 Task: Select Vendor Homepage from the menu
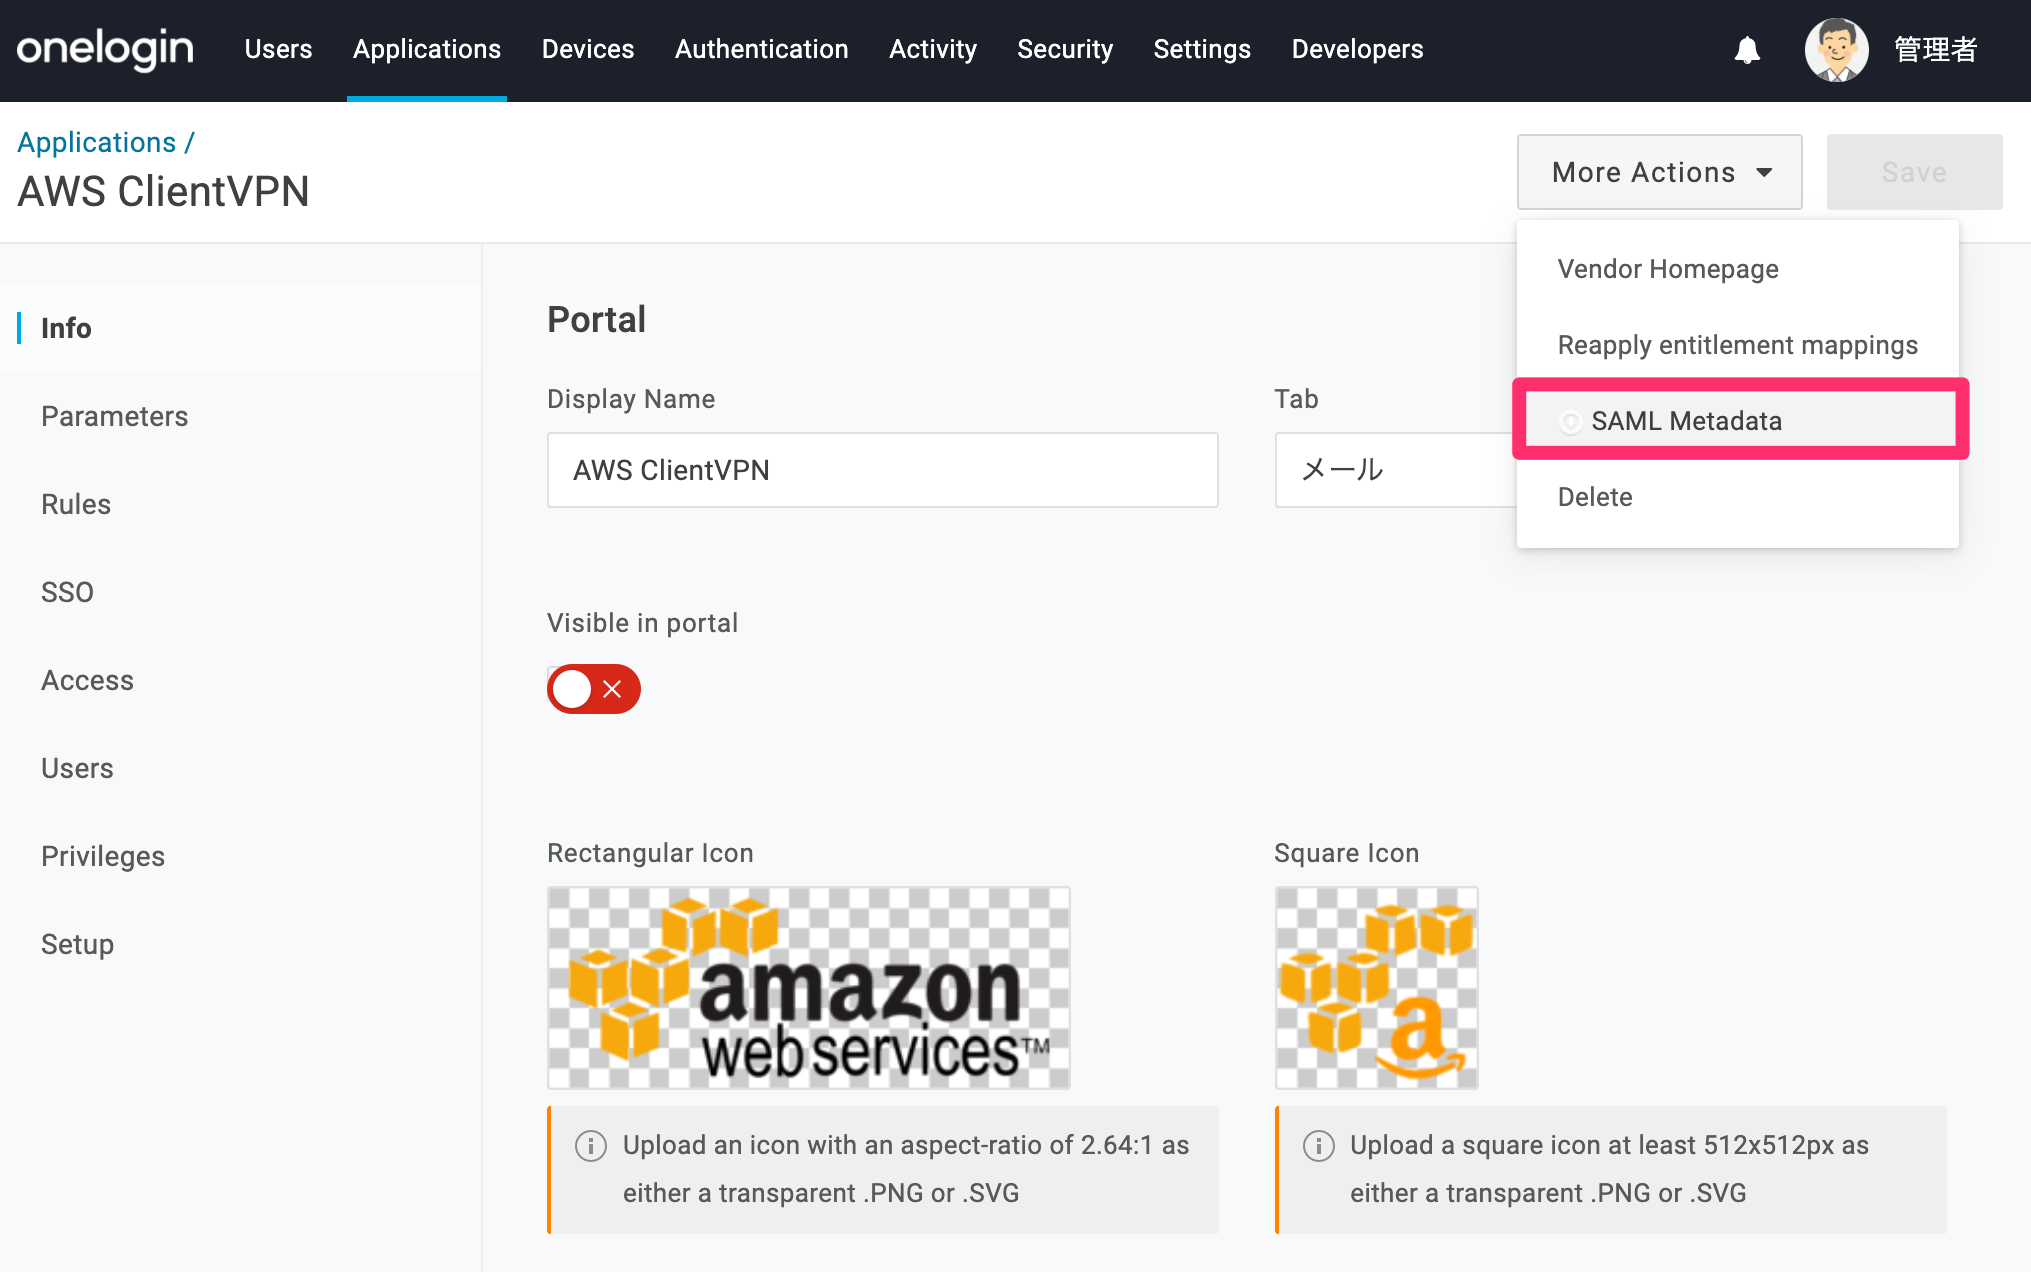pos(1738,269)
